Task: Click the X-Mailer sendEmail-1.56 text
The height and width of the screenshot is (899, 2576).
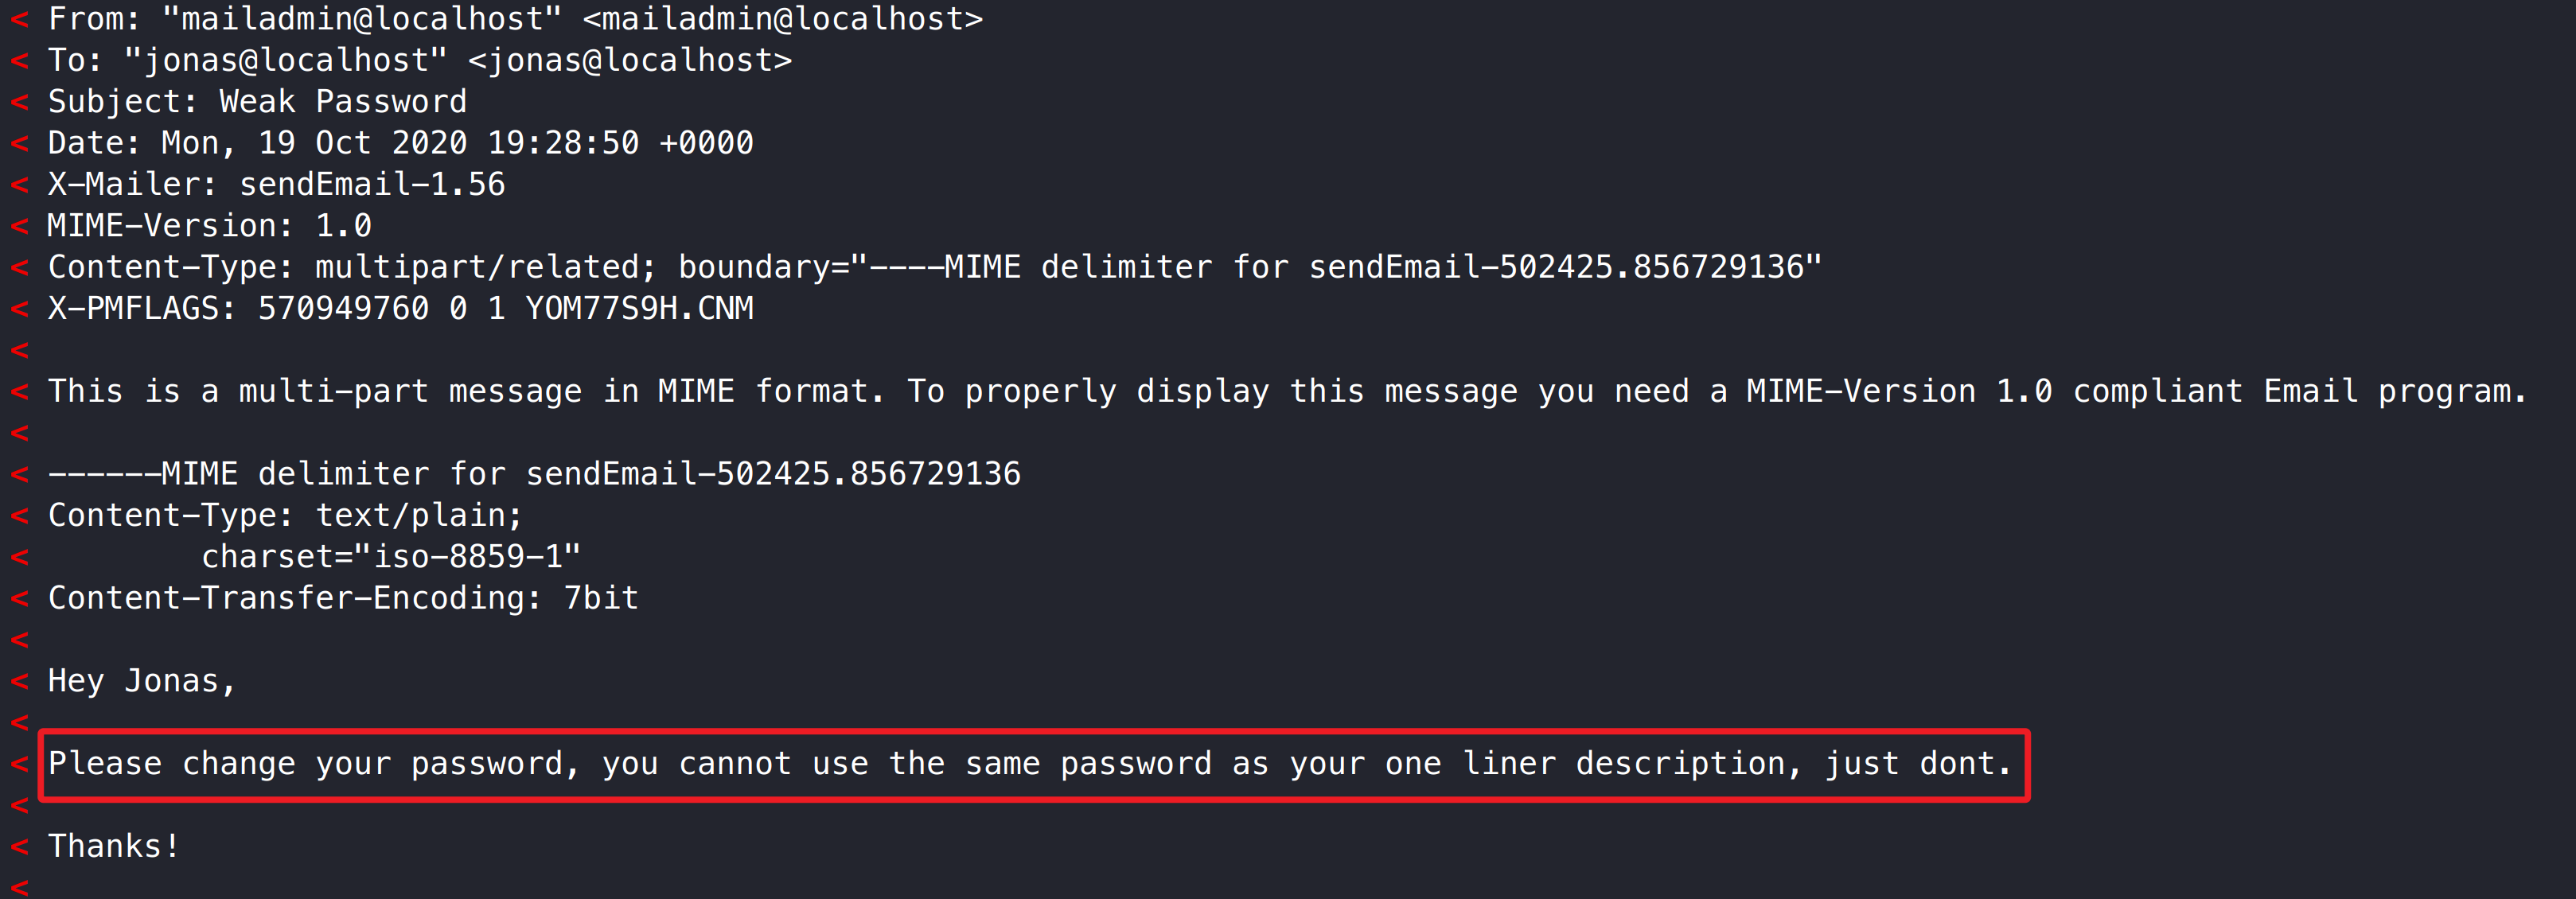Action: (371, 185)
